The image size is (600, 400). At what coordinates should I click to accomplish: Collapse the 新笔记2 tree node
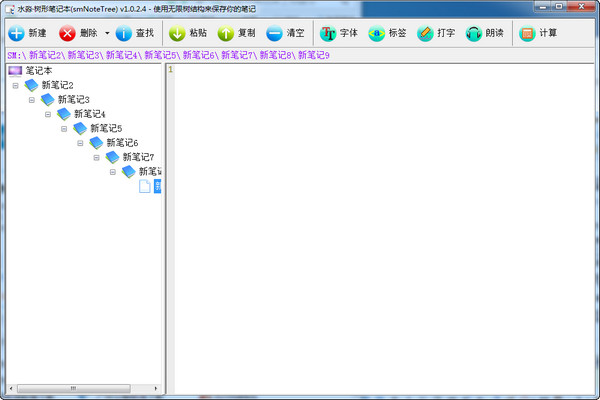point(15,85)
